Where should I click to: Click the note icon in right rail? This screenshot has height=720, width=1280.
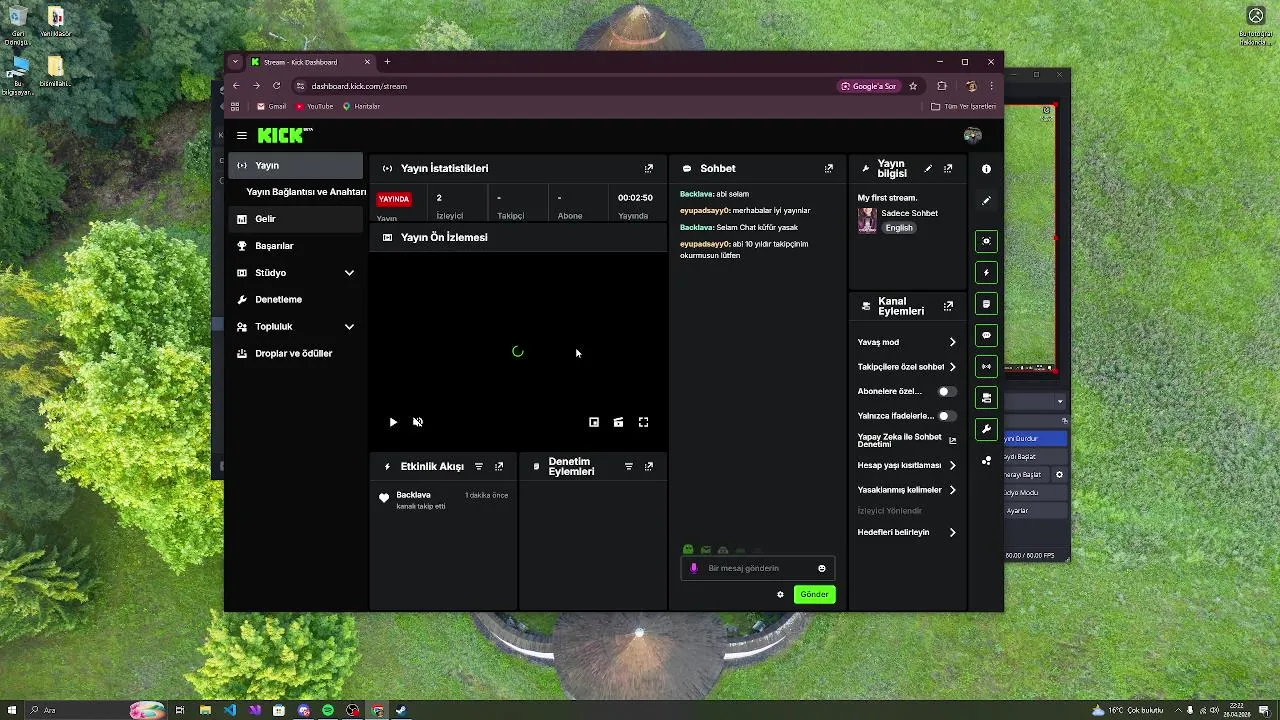pos(986,304)
